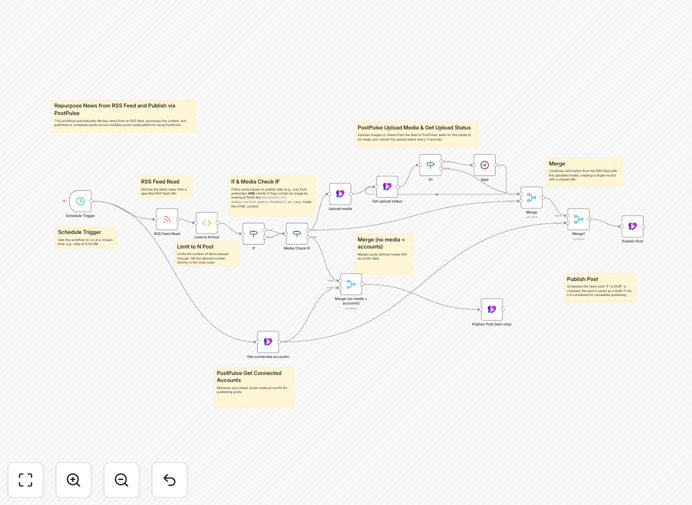
Task: Select the If1 node before Wait
Action: click(430, 165)
